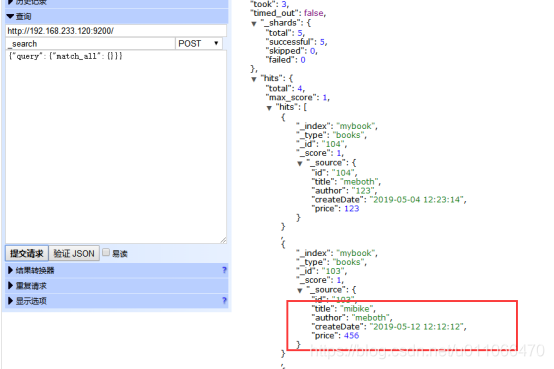554x369 pixels.
Task: Collapse the inner "hits" array node
Action: click(269, 108)
